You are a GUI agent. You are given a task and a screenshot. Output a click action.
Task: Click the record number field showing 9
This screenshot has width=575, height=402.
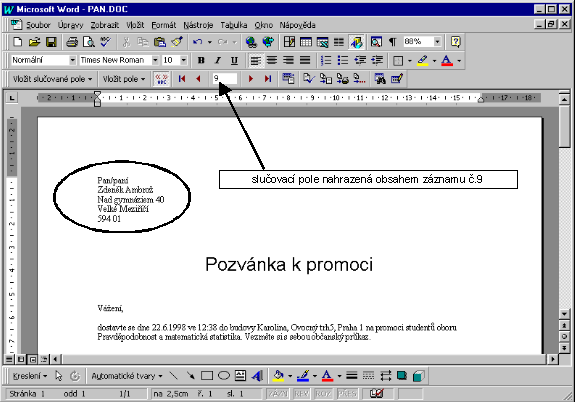pos(225,78)
